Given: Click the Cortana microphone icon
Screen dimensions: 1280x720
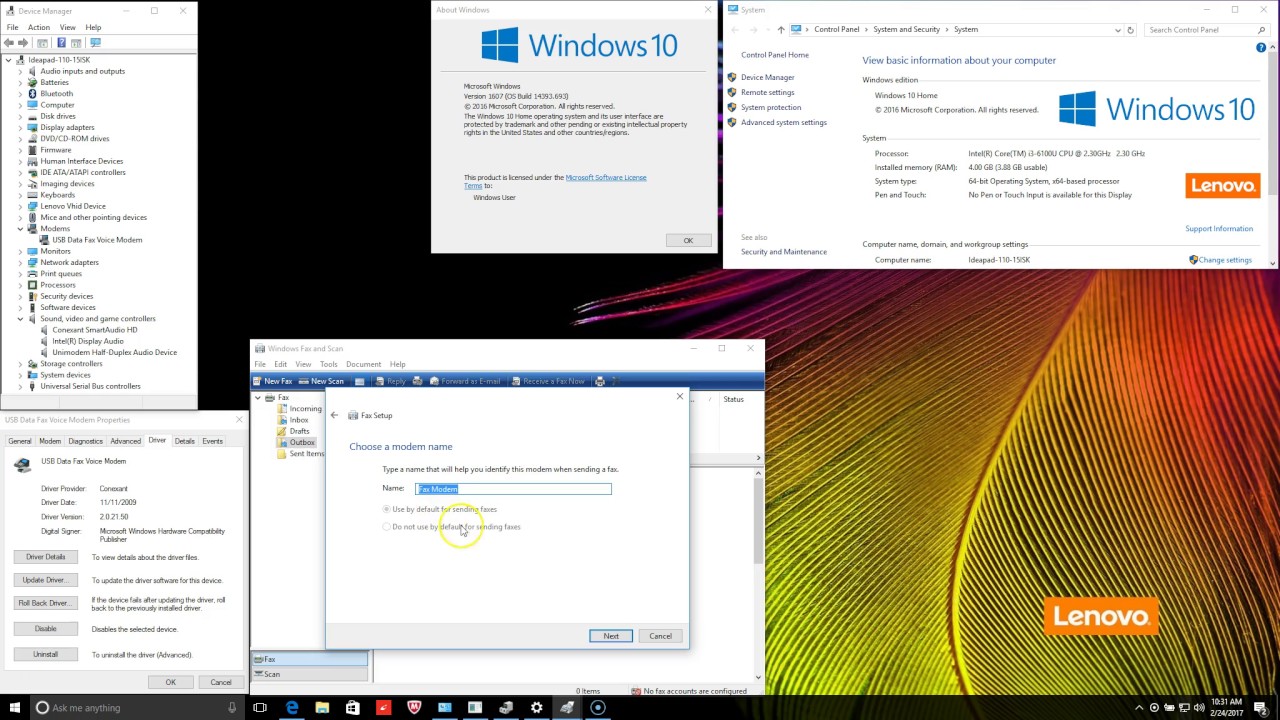Looking at the screenshot, I should point(232,707).
